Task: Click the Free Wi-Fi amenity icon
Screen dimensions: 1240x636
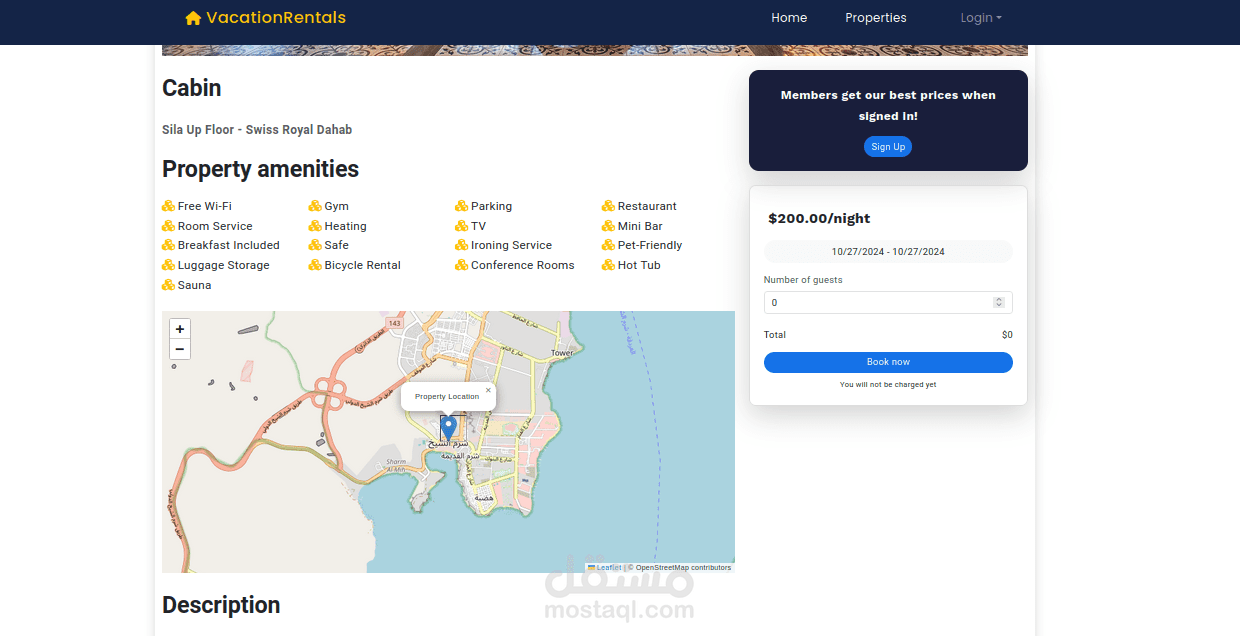Action: point(168,206)
